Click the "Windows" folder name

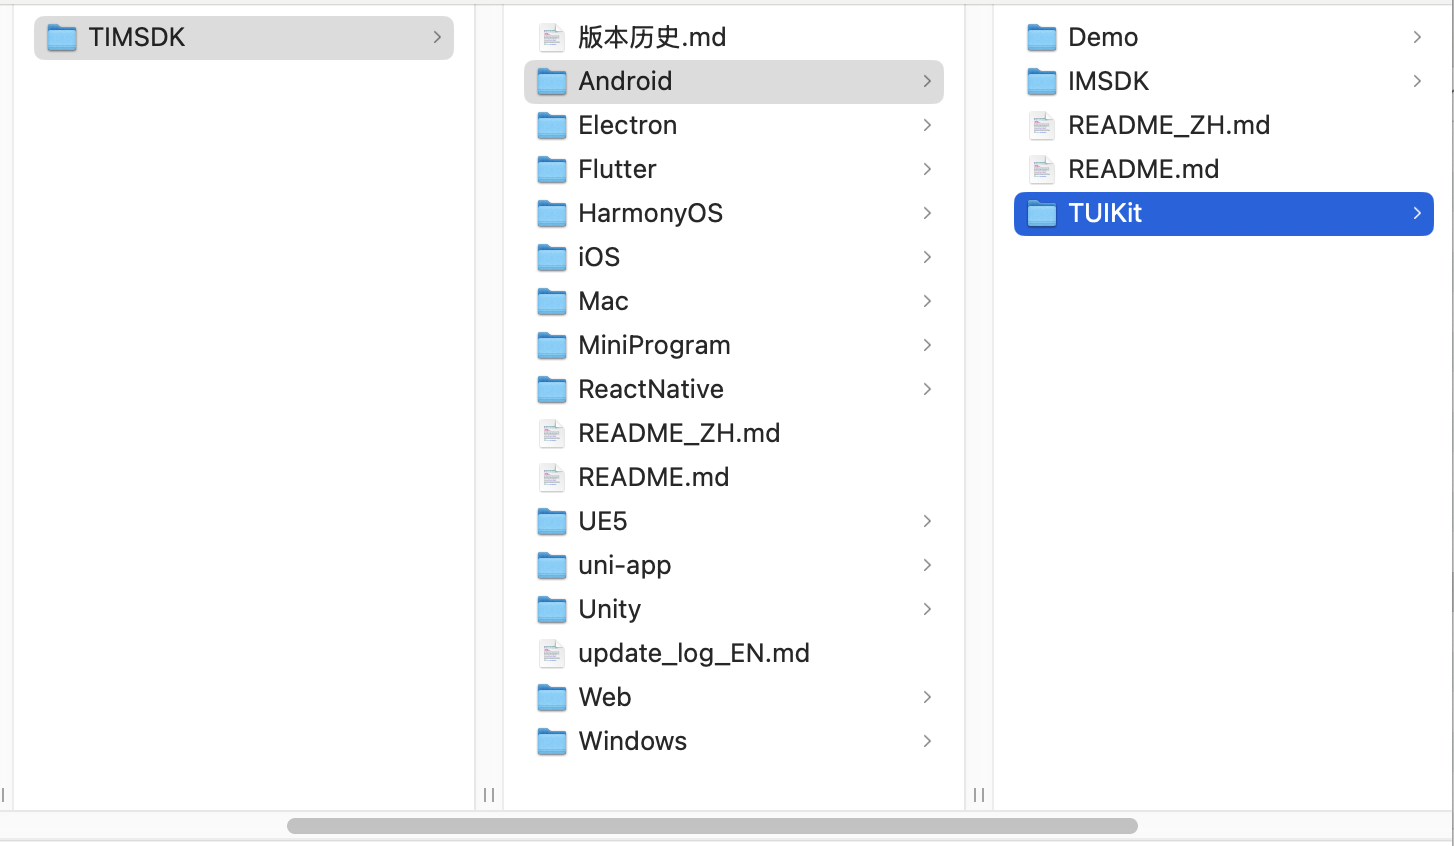click(633, 741)
